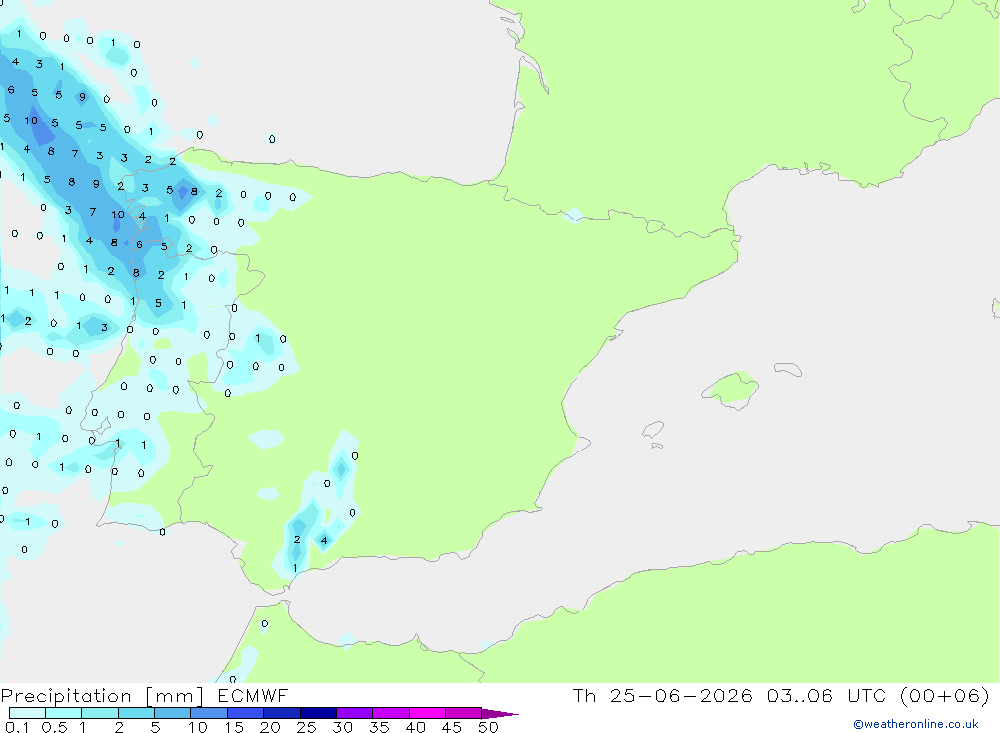
Task: Pick the 35–40 mm legend color box
Action: click(391, 713)
